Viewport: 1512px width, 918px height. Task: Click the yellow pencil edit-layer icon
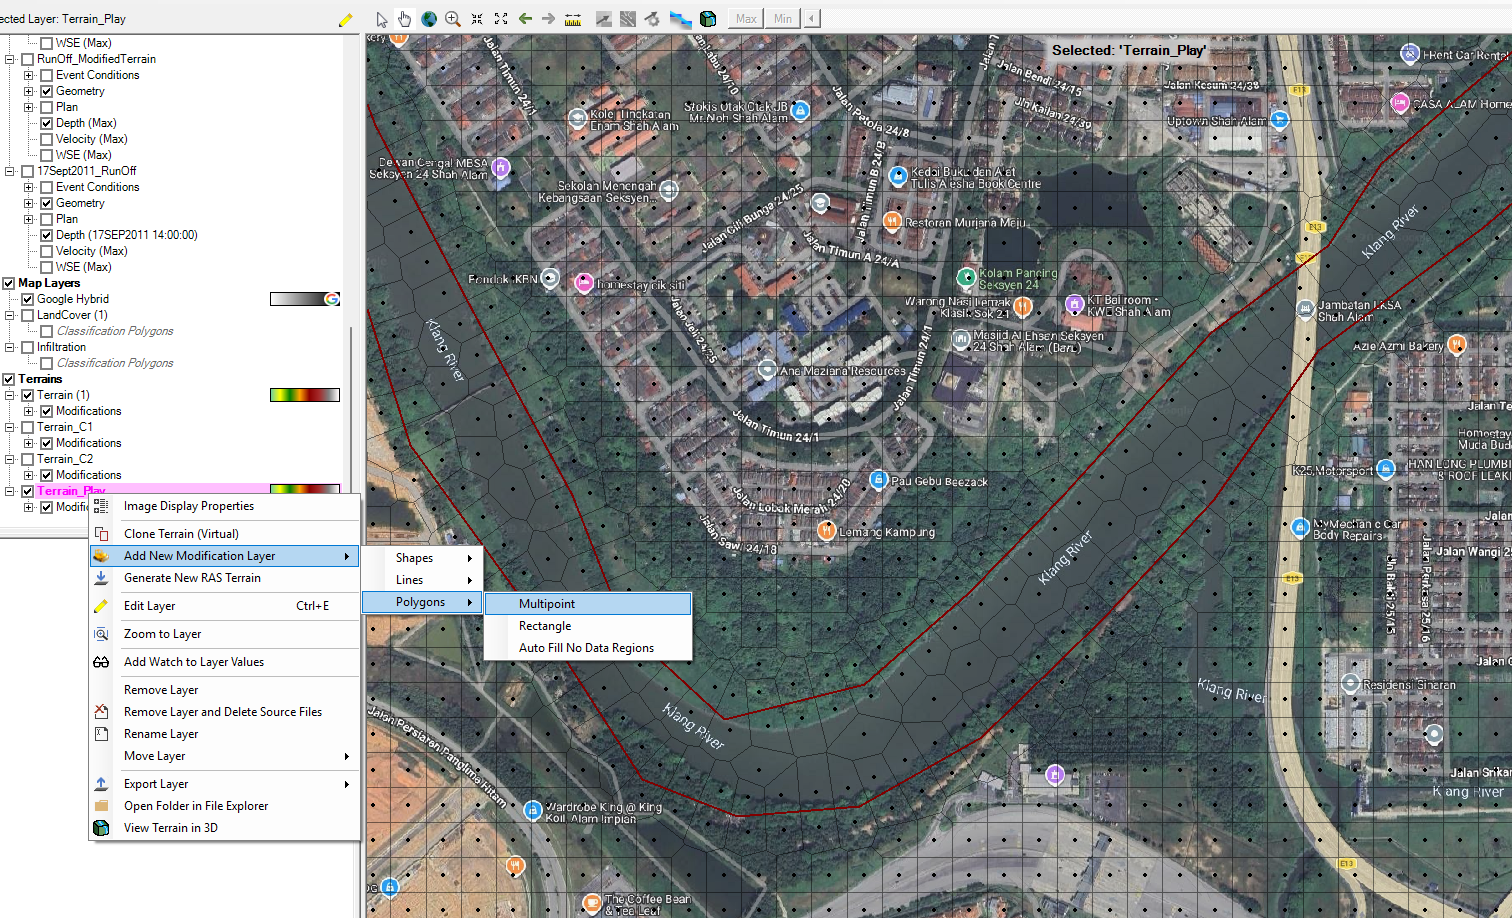click(346, 19)
